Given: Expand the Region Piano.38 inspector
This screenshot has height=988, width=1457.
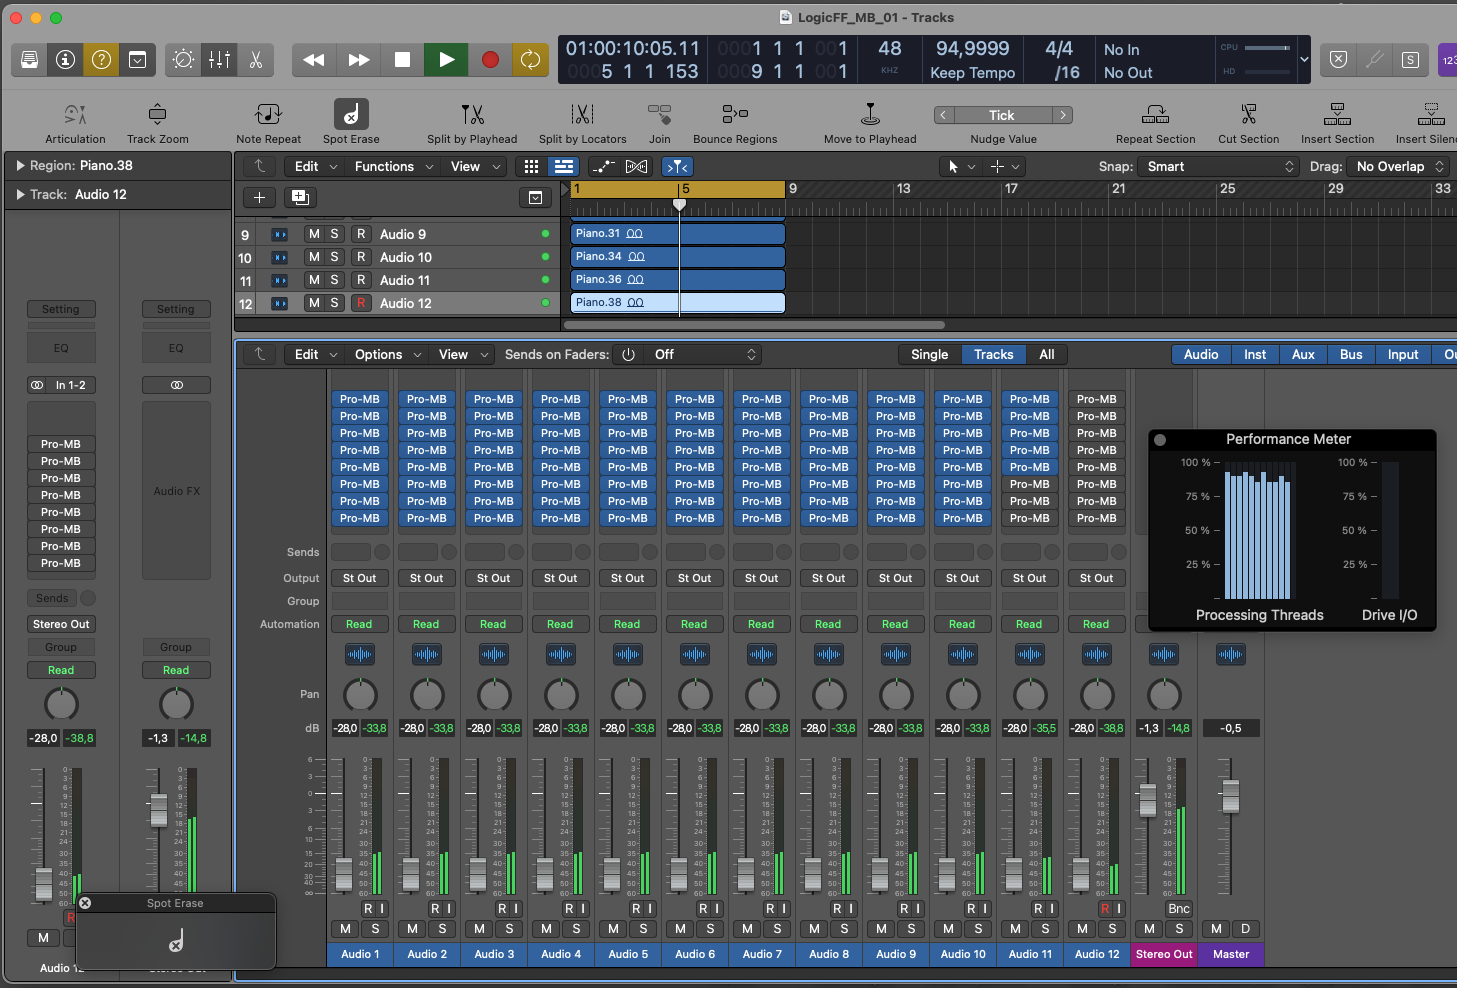Looking at the screenshot, I should [x=20, y=166].
